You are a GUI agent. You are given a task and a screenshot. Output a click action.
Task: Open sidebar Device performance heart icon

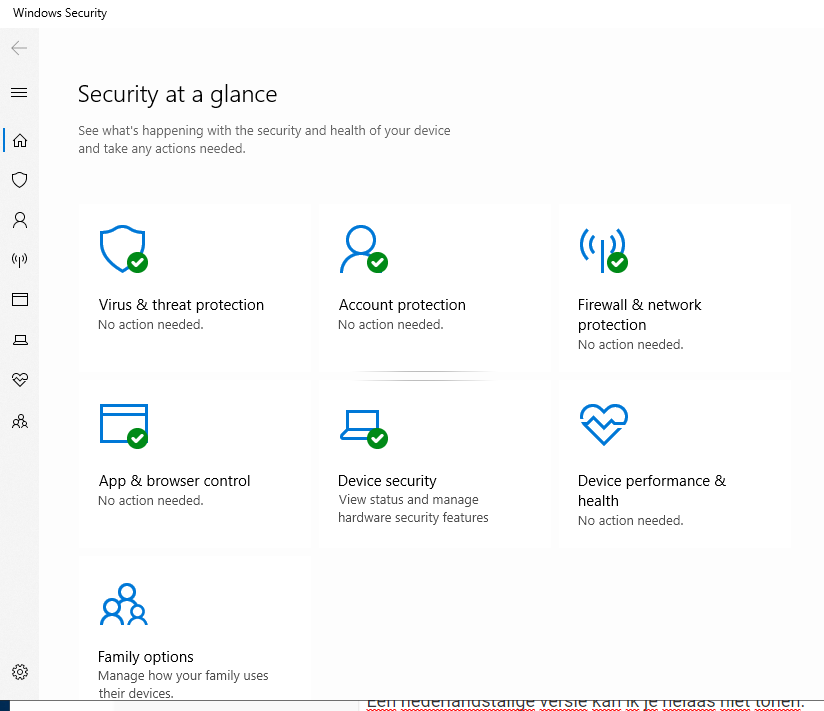(19, 380)
